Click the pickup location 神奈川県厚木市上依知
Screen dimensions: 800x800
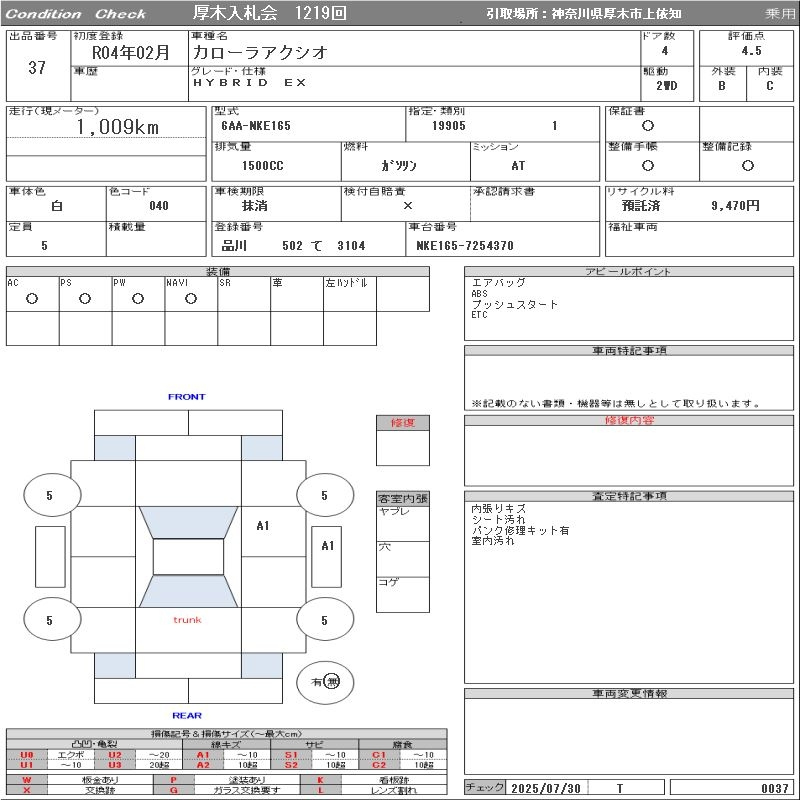pos(616,14)
